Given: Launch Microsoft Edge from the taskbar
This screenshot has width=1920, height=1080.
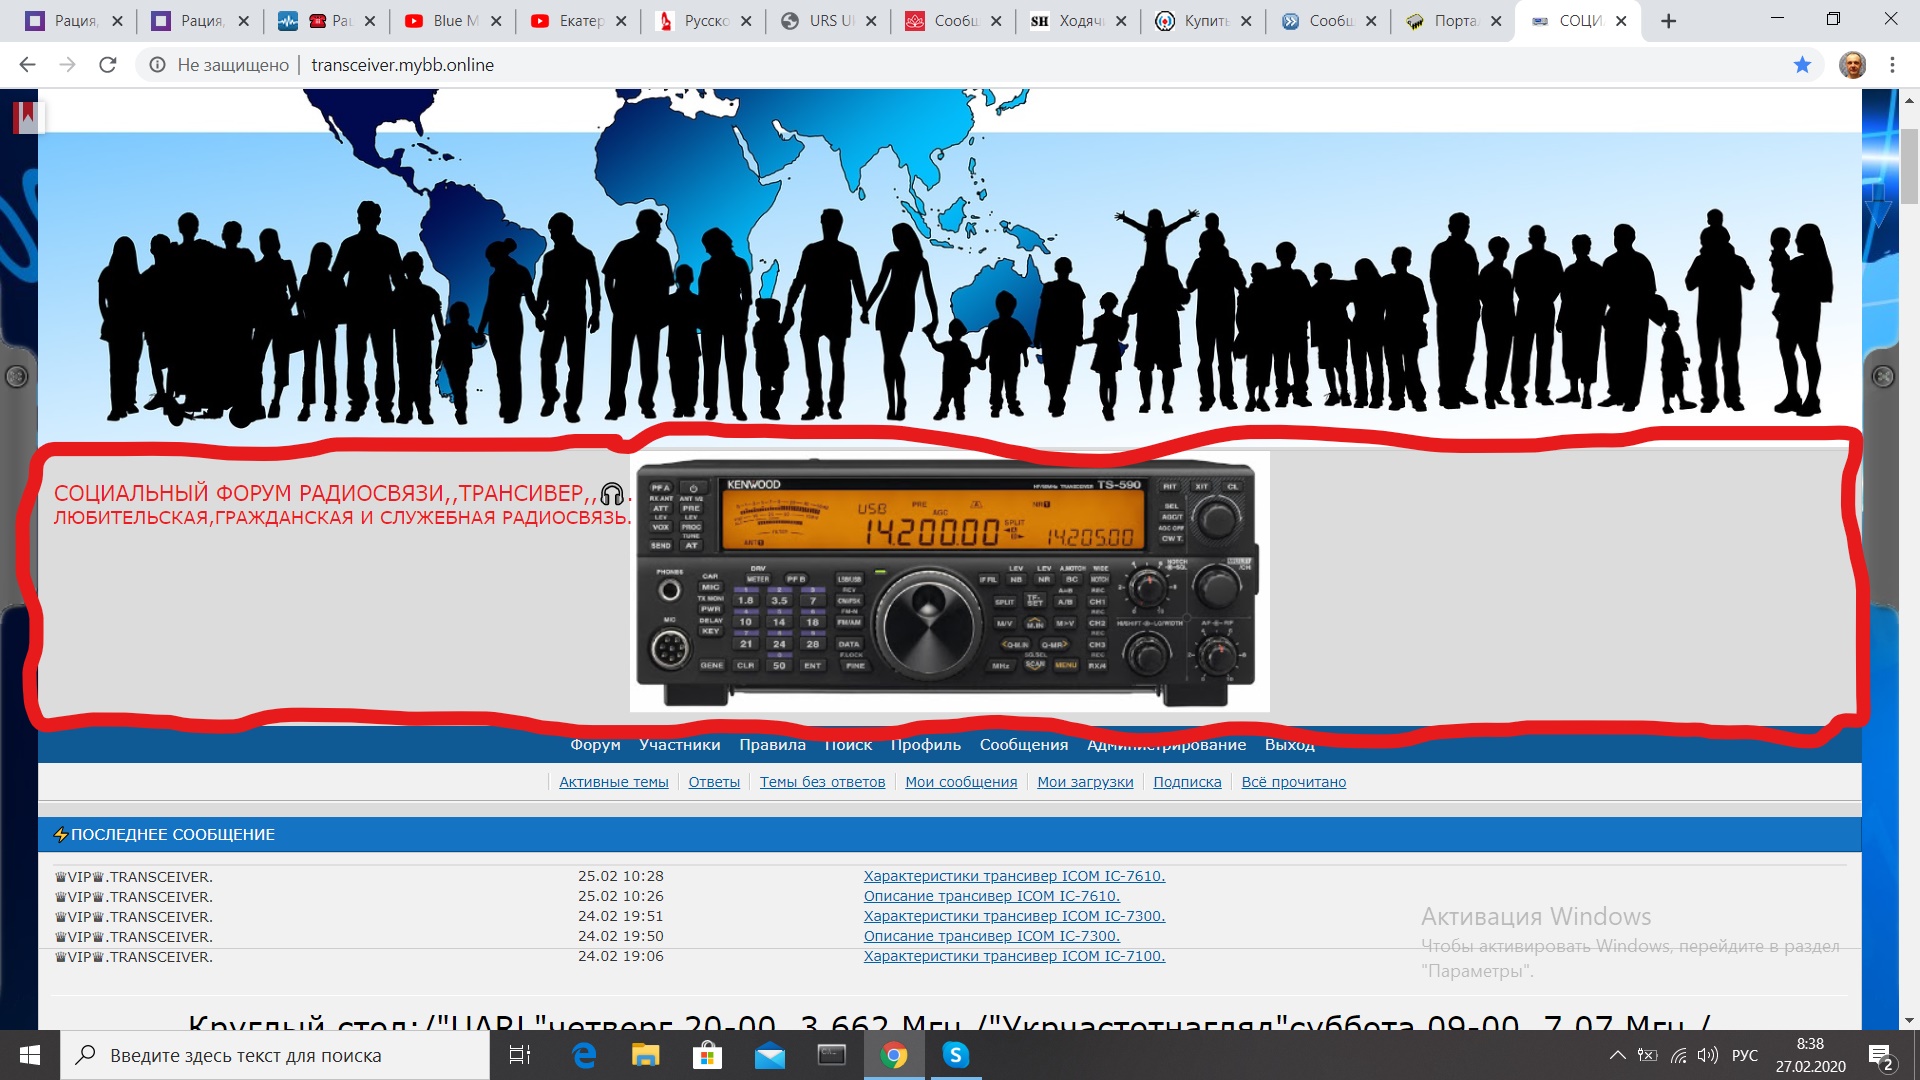Looking at the screenshot, I should [584, 1055].
